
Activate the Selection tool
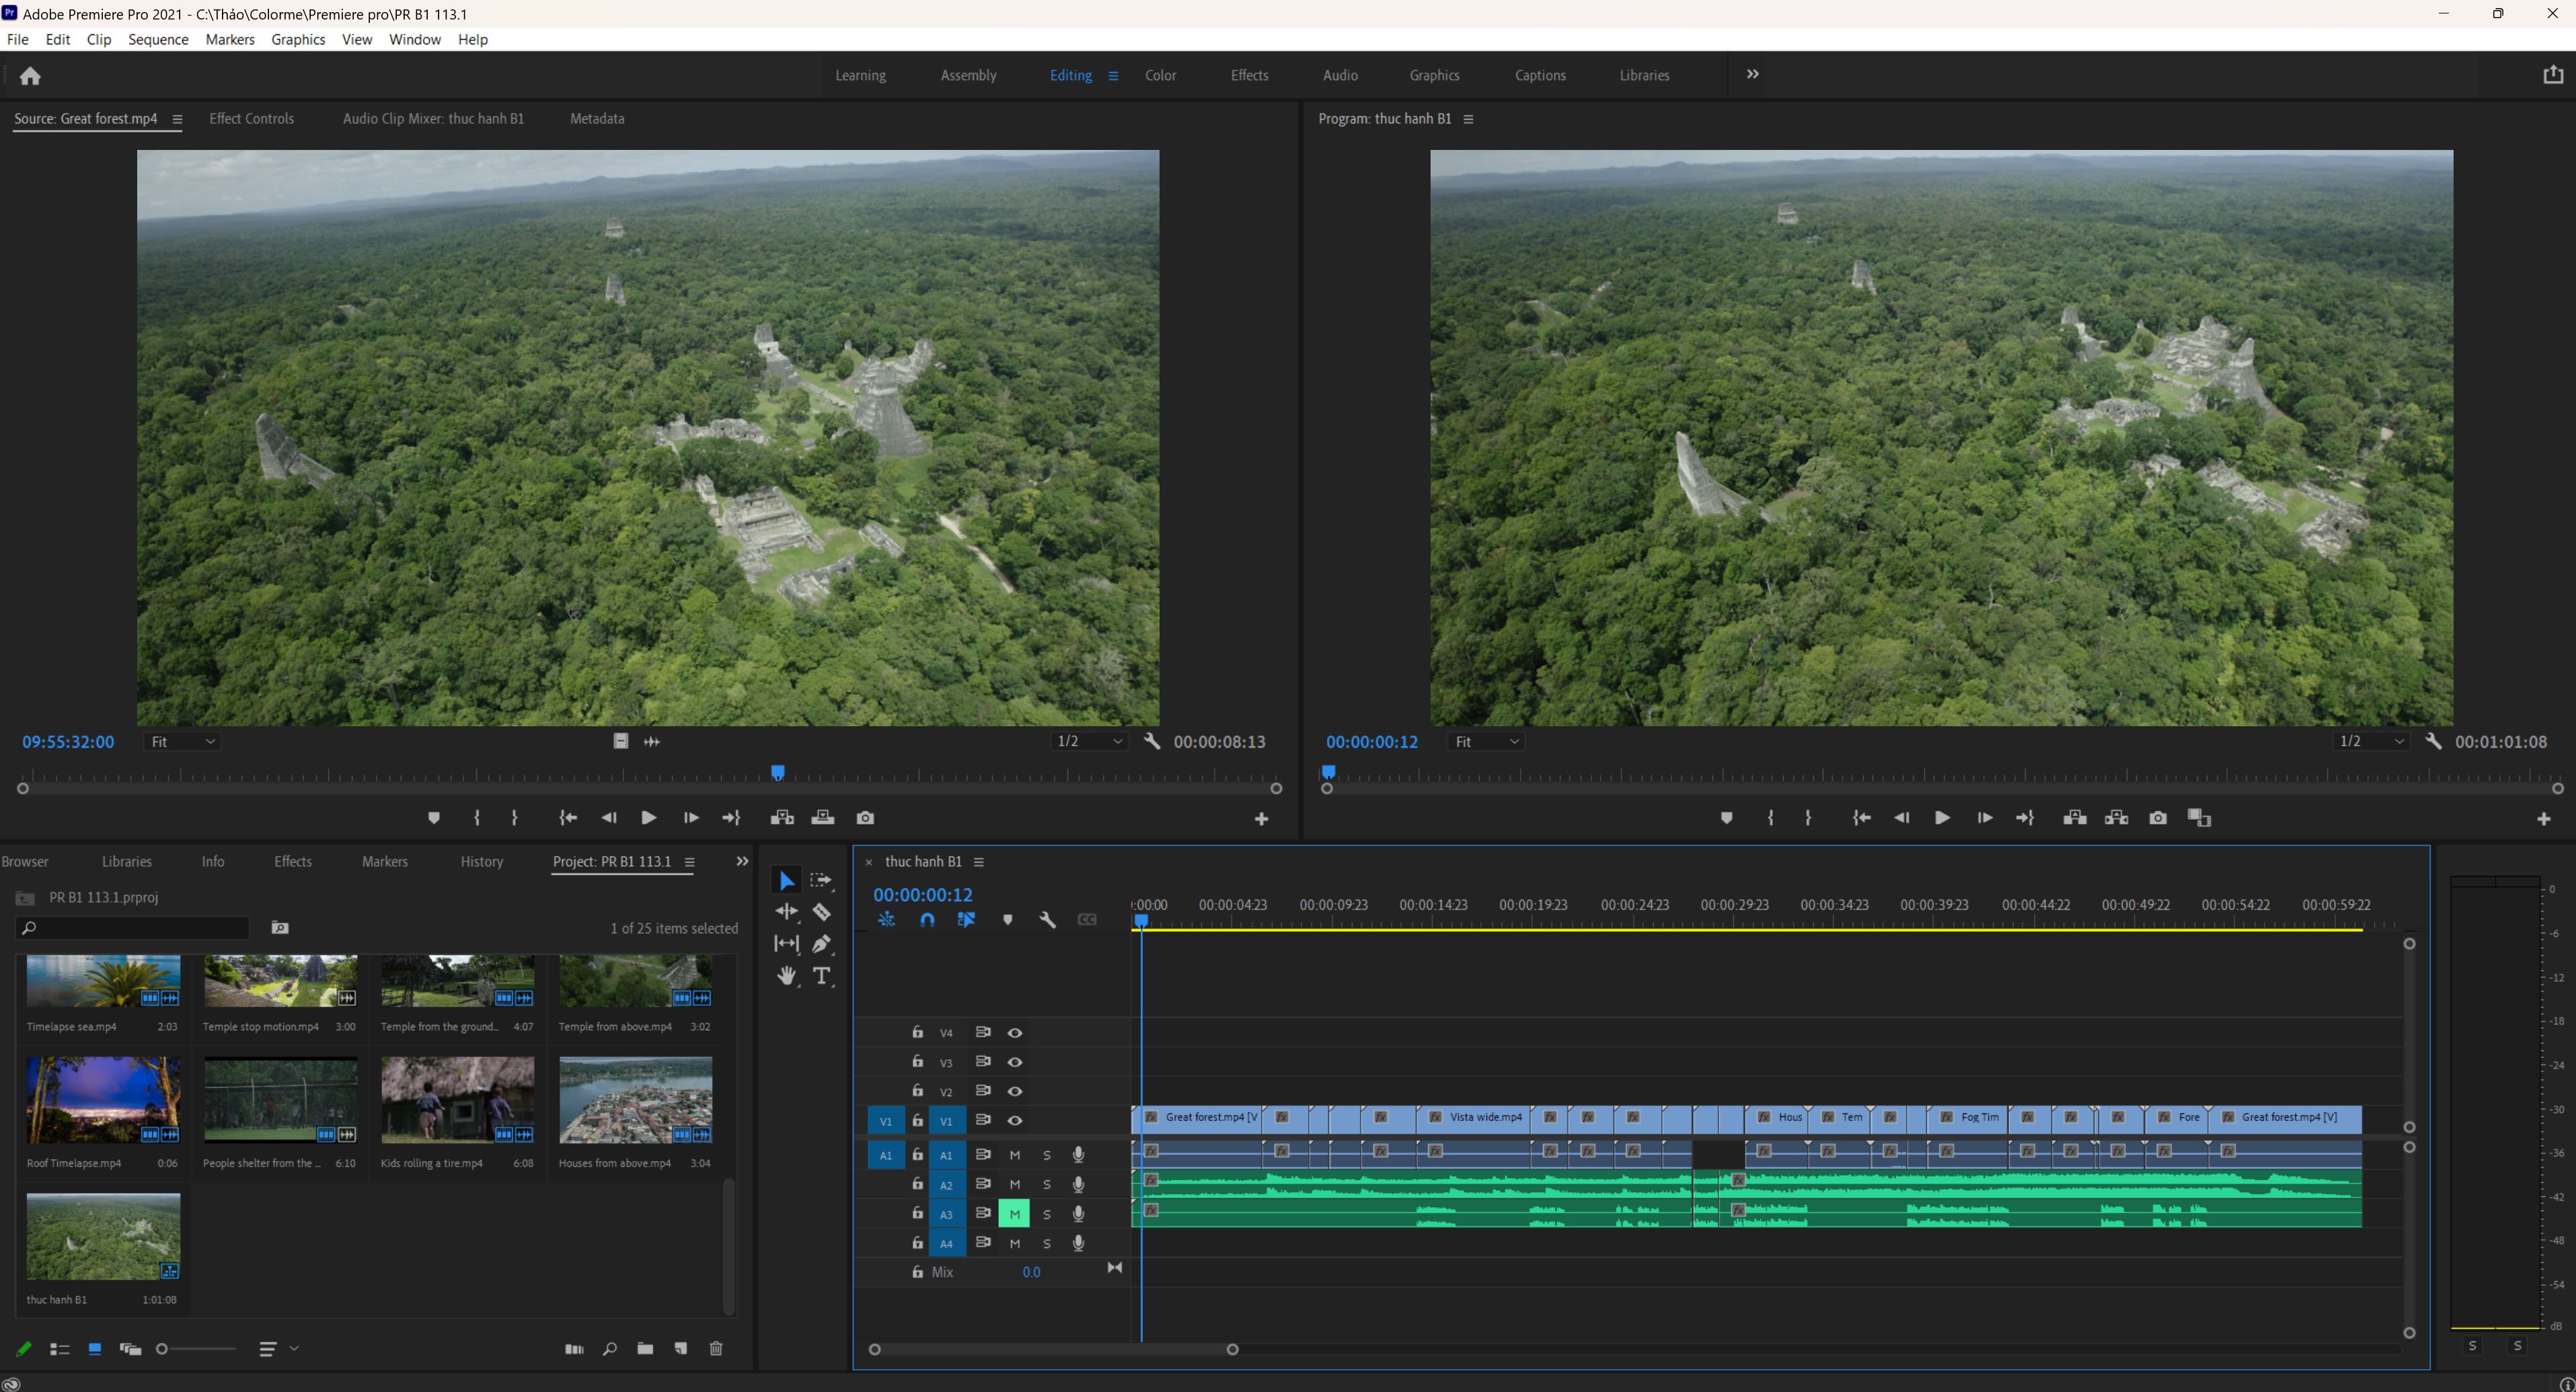tap(787, 880)
